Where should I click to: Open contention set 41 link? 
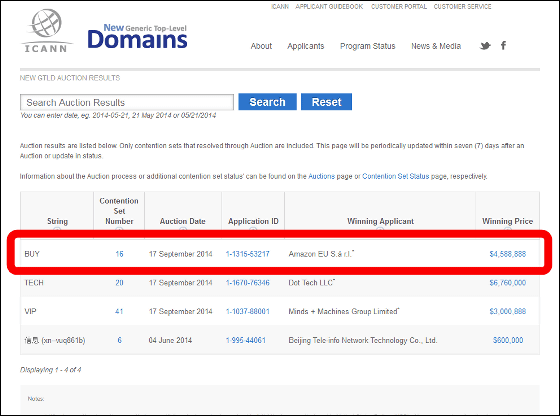coord(119,311)
